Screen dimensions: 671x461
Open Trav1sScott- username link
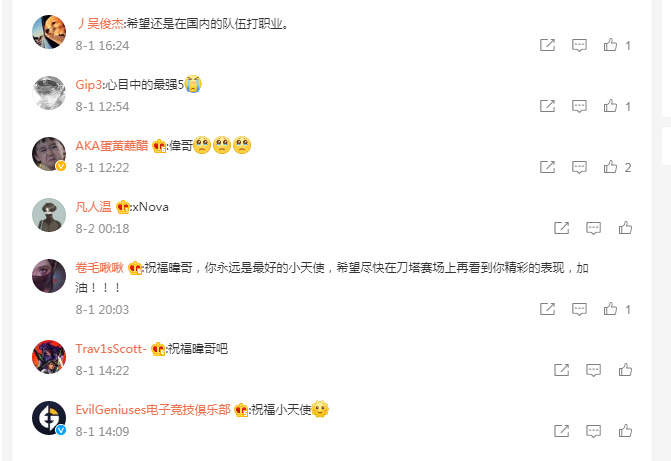(x=111, y=349)
